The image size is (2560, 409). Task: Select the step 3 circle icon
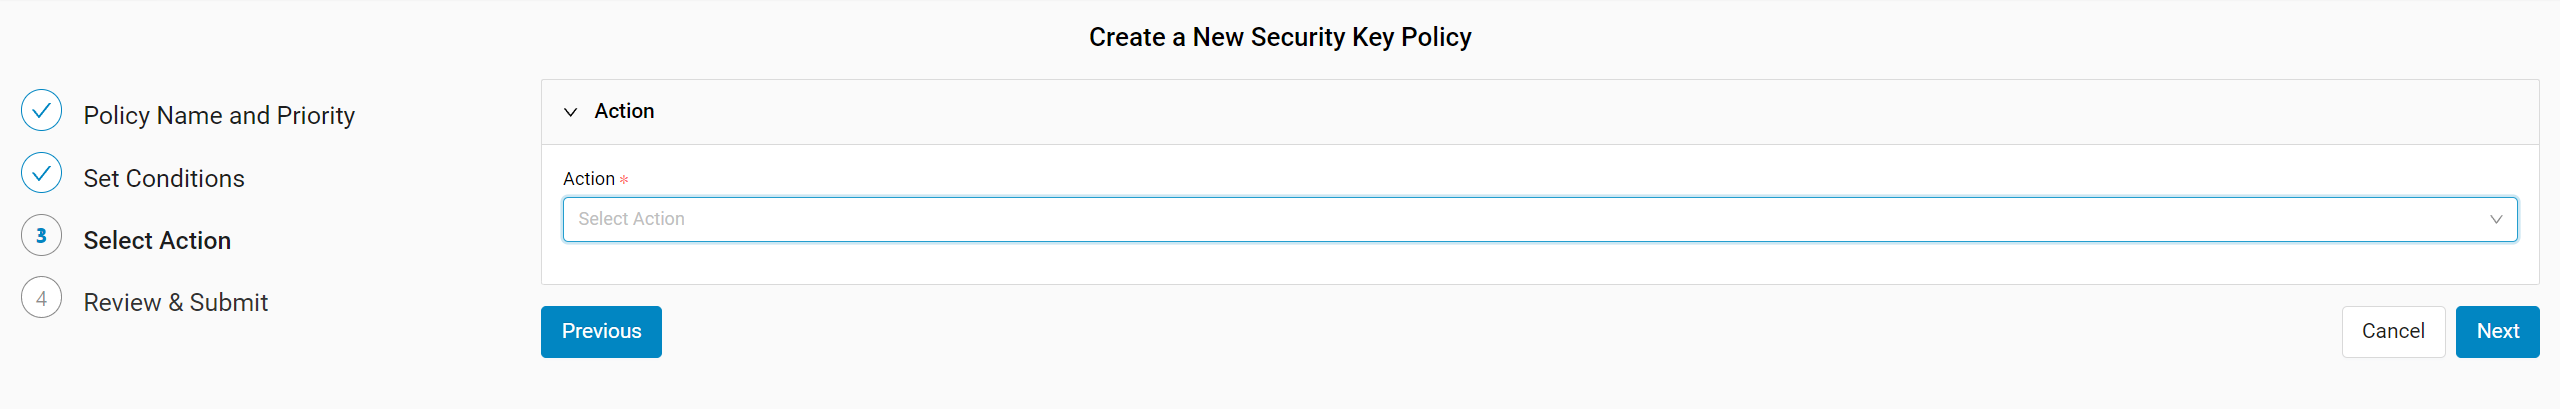click(x=41, y=236)
